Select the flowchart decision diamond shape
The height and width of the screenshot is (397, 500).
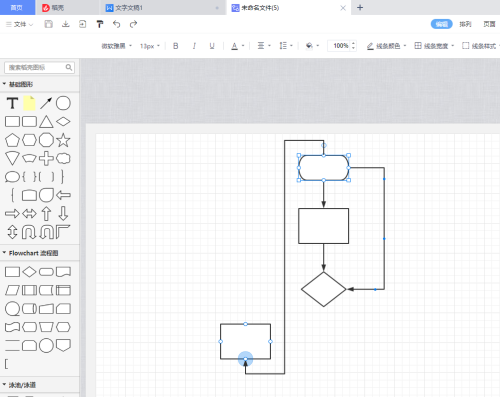point(29,272)
